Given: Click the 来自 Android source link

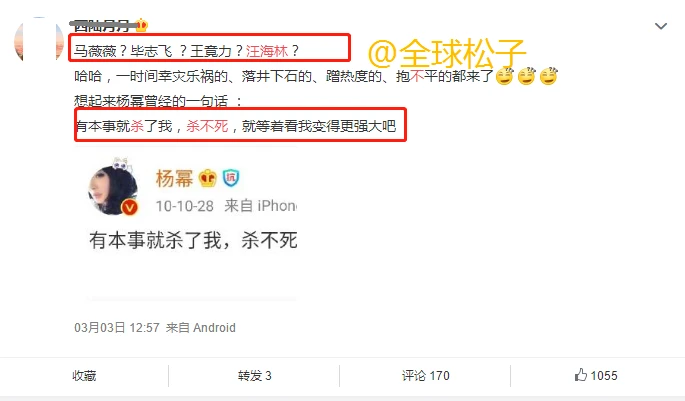Looking at the screenshot, I should (201, 328).
